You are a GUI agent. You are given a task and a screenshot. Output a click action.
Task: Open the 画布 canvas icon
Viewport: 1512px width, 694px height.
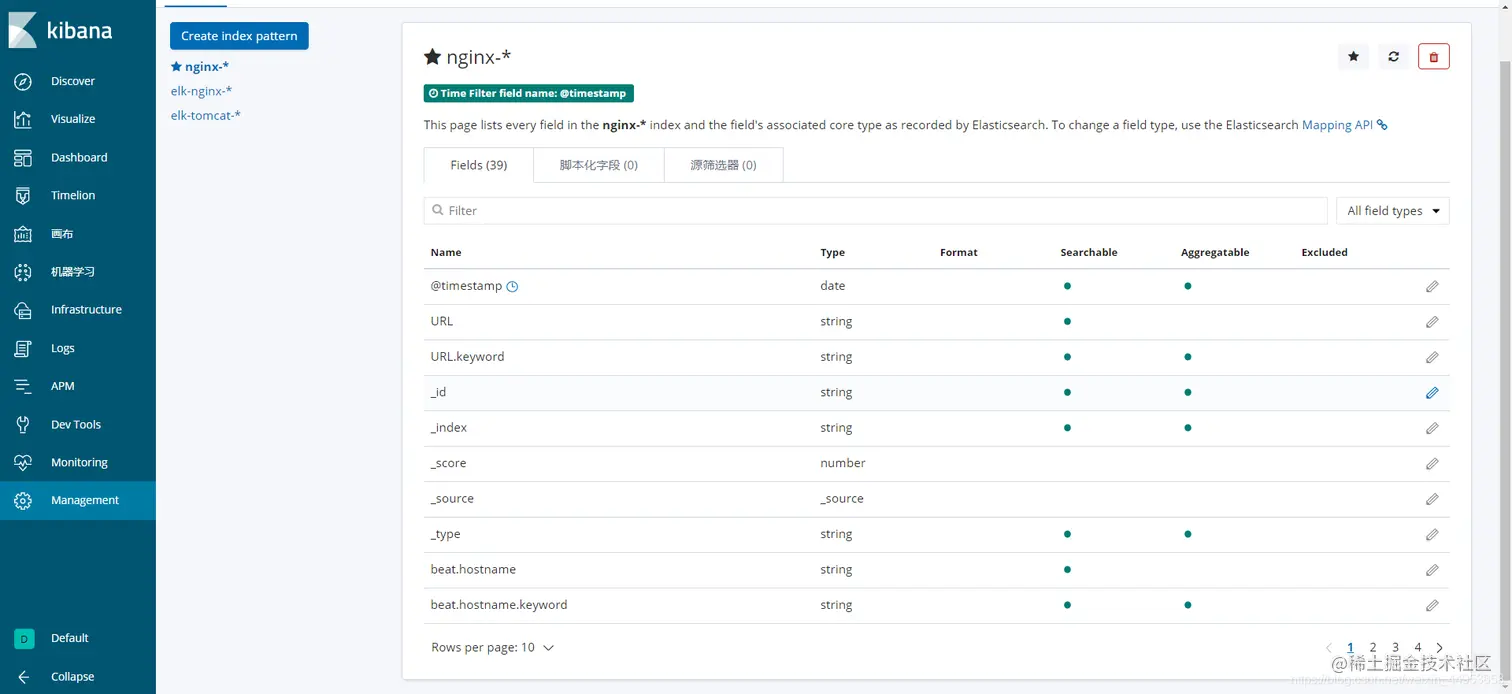[23, 234]
